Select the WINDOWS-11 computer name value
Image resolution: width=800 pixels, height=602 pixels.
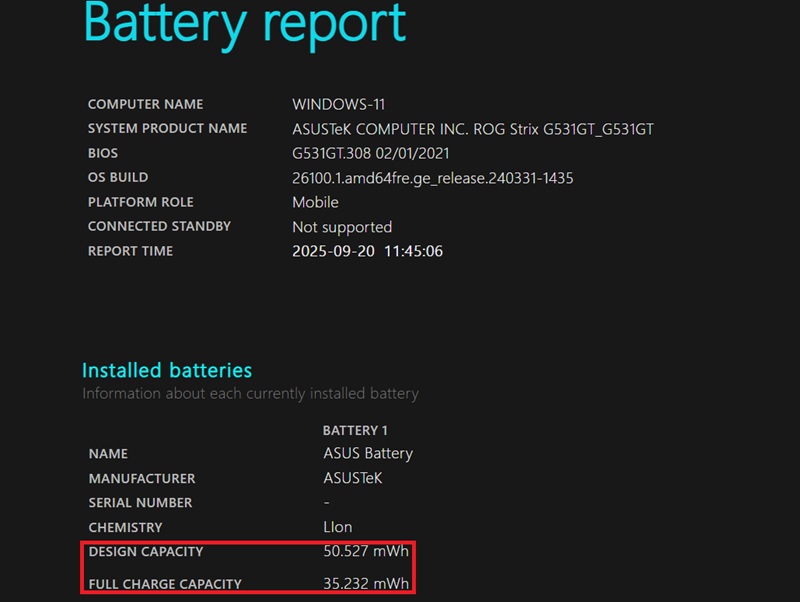tap(338, 104)
